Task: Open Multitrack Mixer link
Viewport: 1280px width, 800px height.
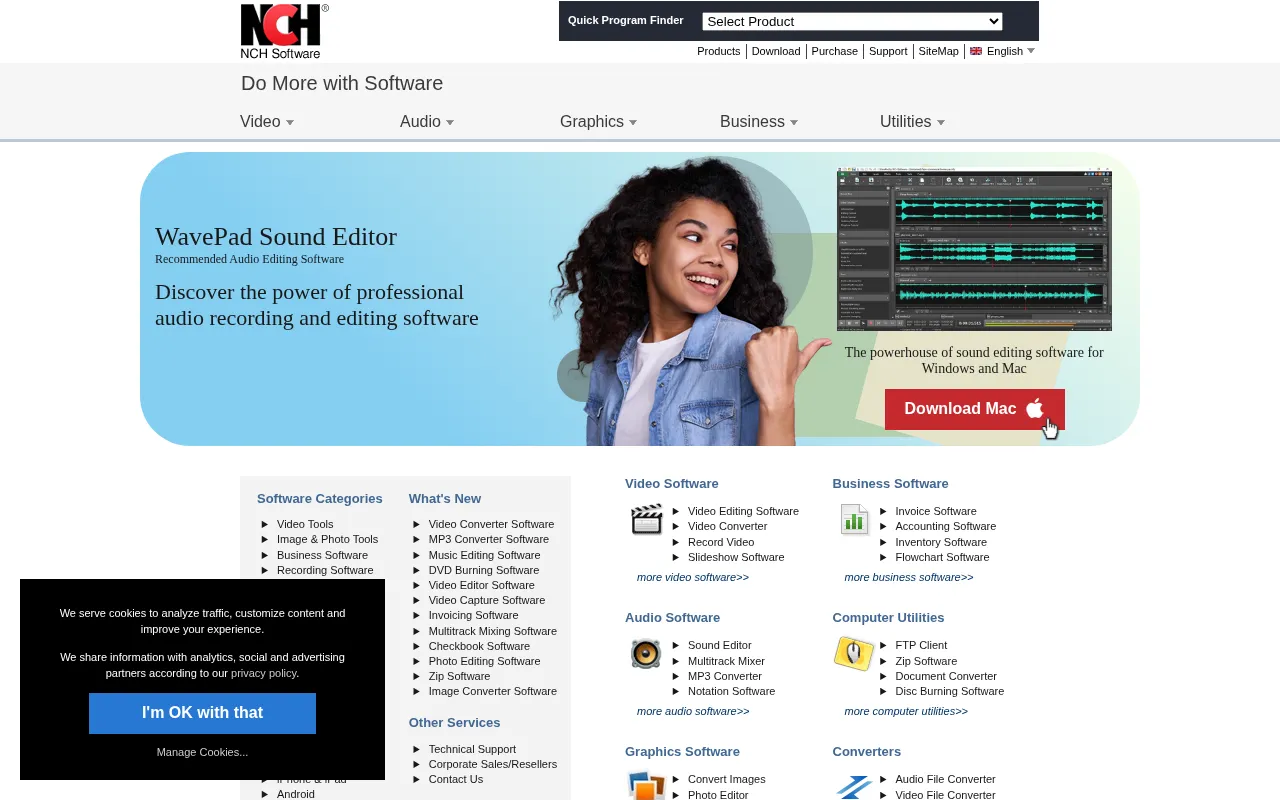Action: click(x=727, y=661)
